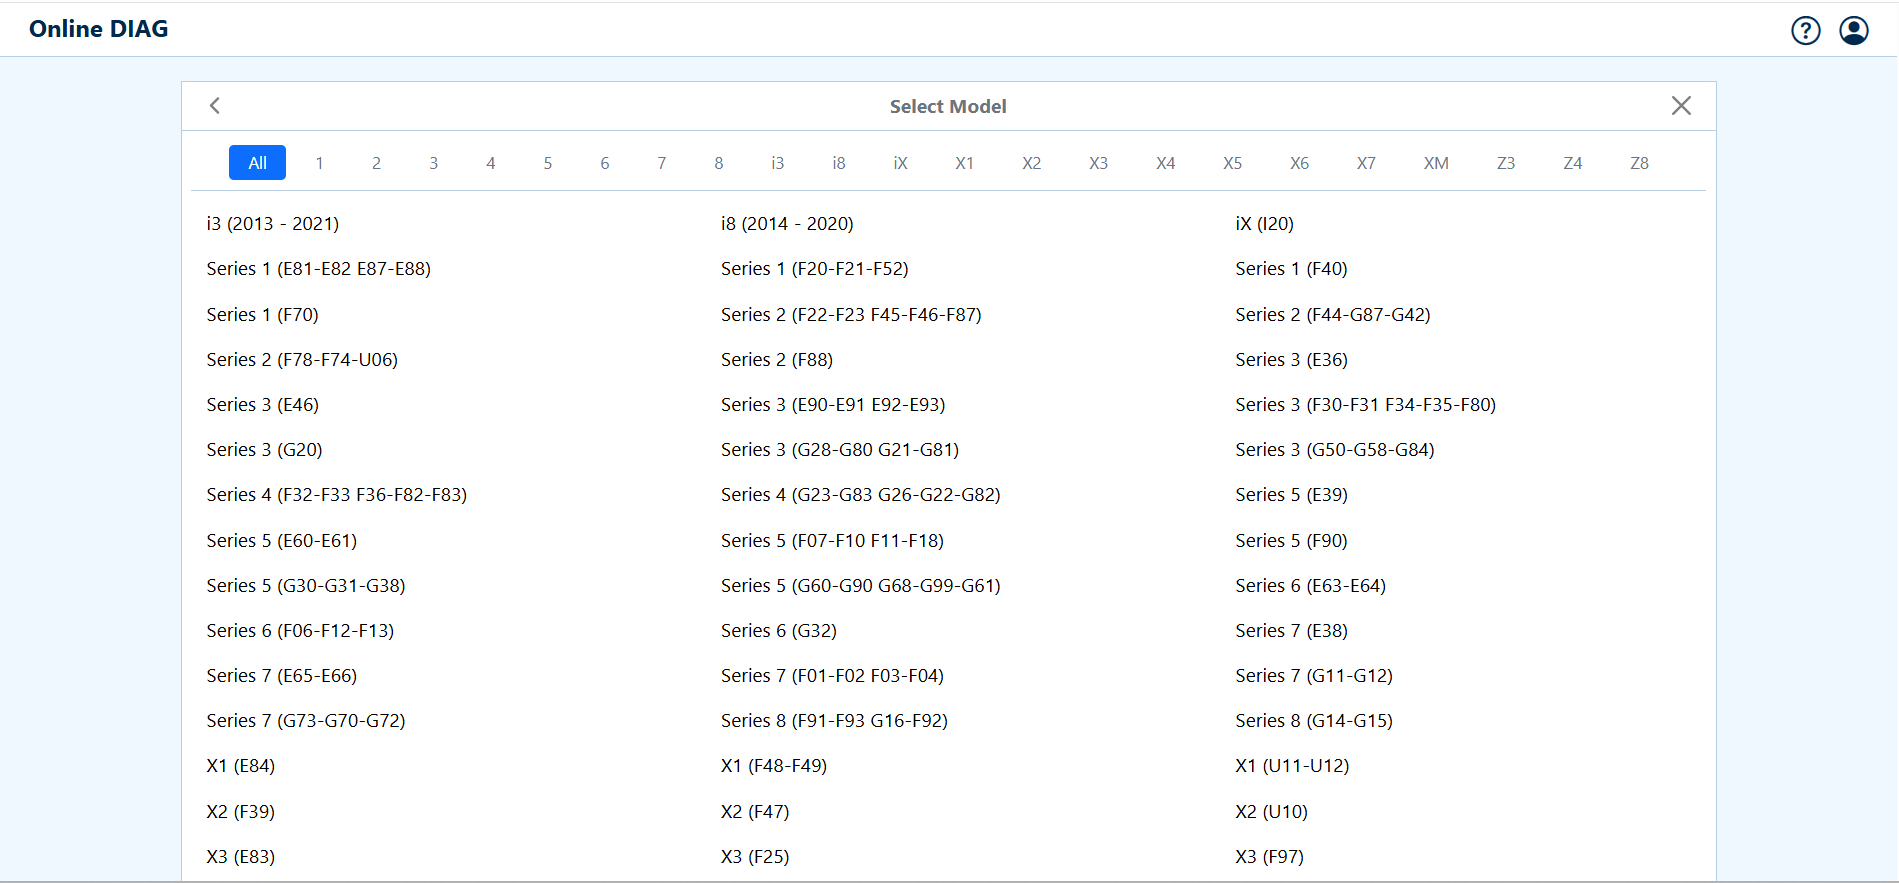Open the i8 filter tab
The height and width of the screenshot is (883, 1899).
coord(838,163)
